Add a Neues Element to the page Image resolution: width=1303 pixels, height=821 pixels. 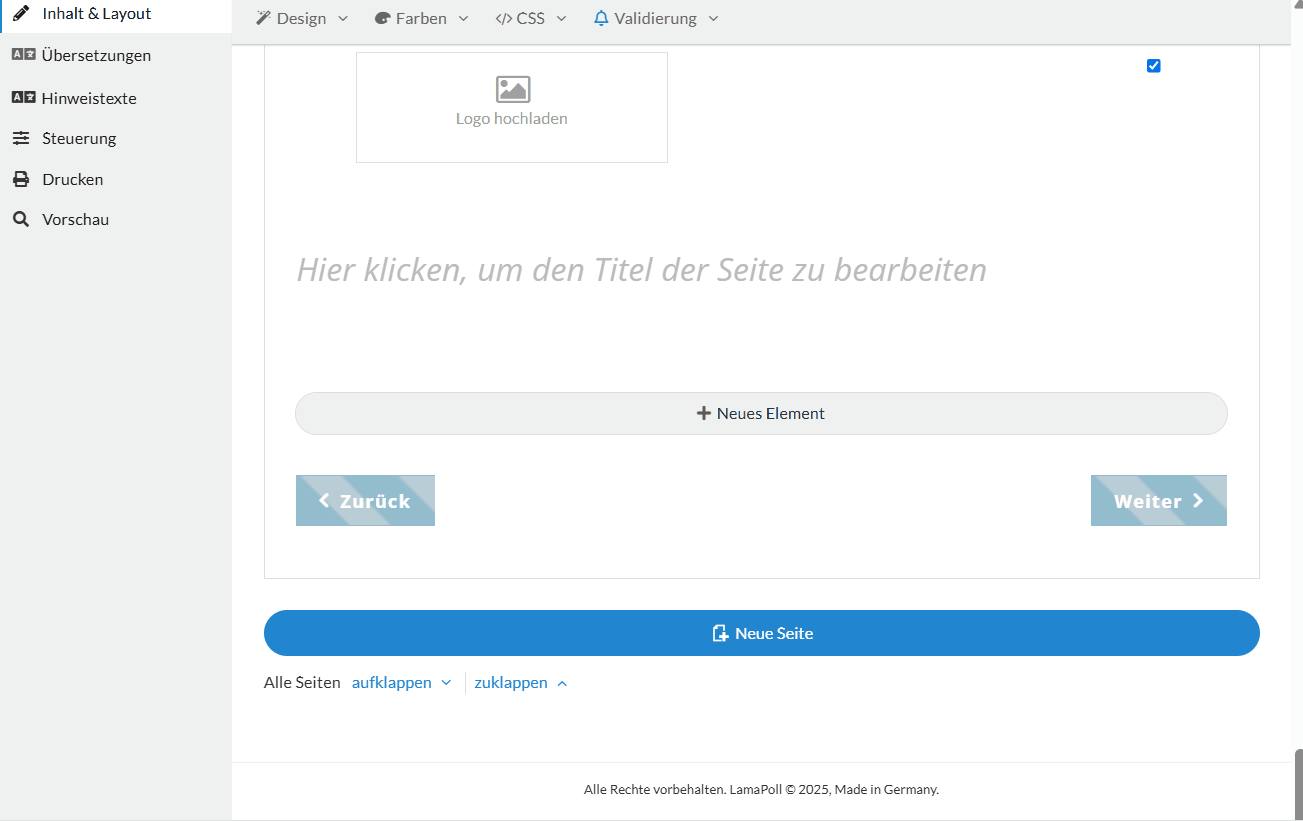[761, 413]
